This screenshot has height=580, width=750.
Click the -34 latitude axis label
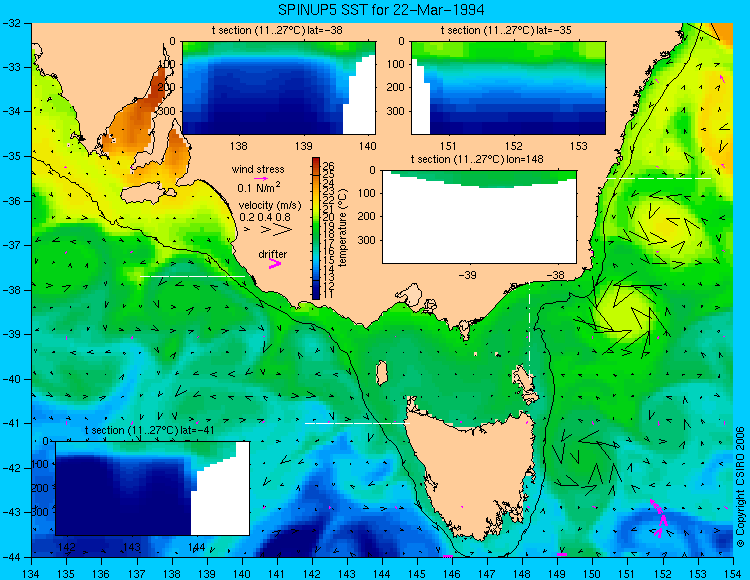11,112
